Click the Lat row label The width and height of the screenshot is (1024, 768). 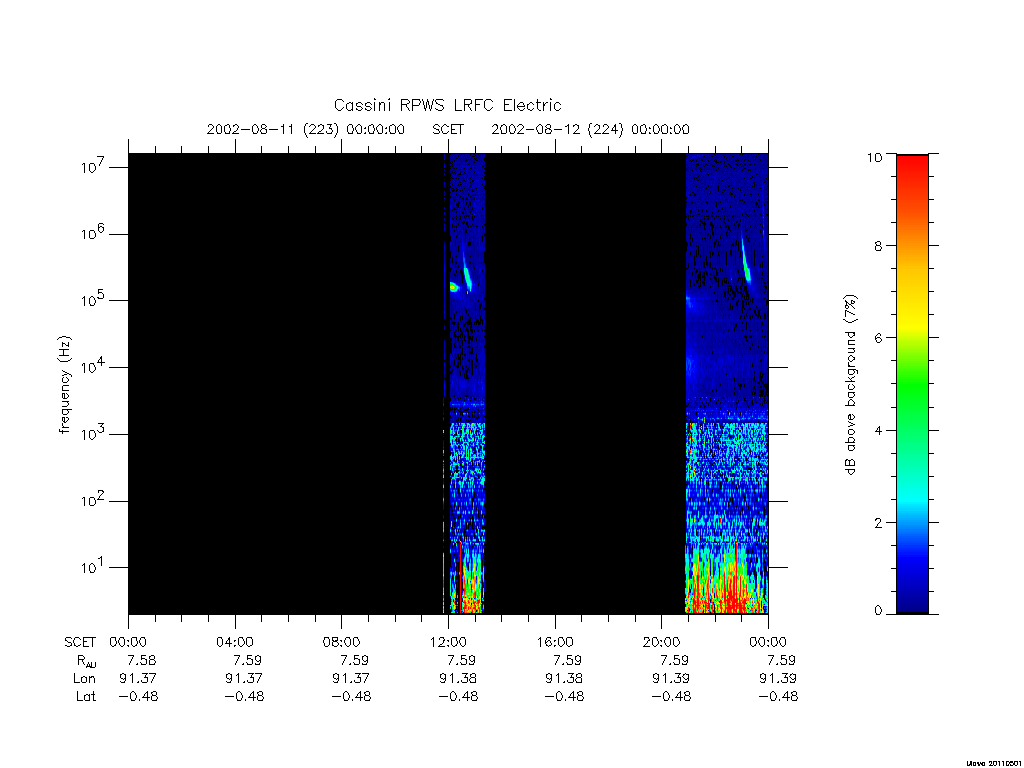86,696
